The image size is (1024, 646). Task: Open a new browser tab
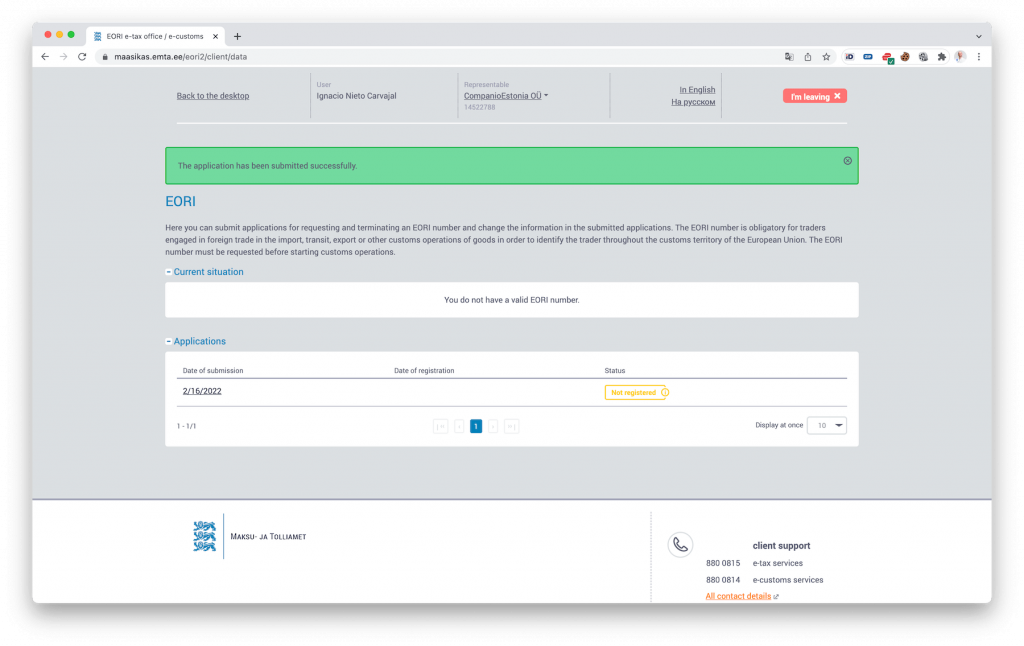tap(237, 36)
